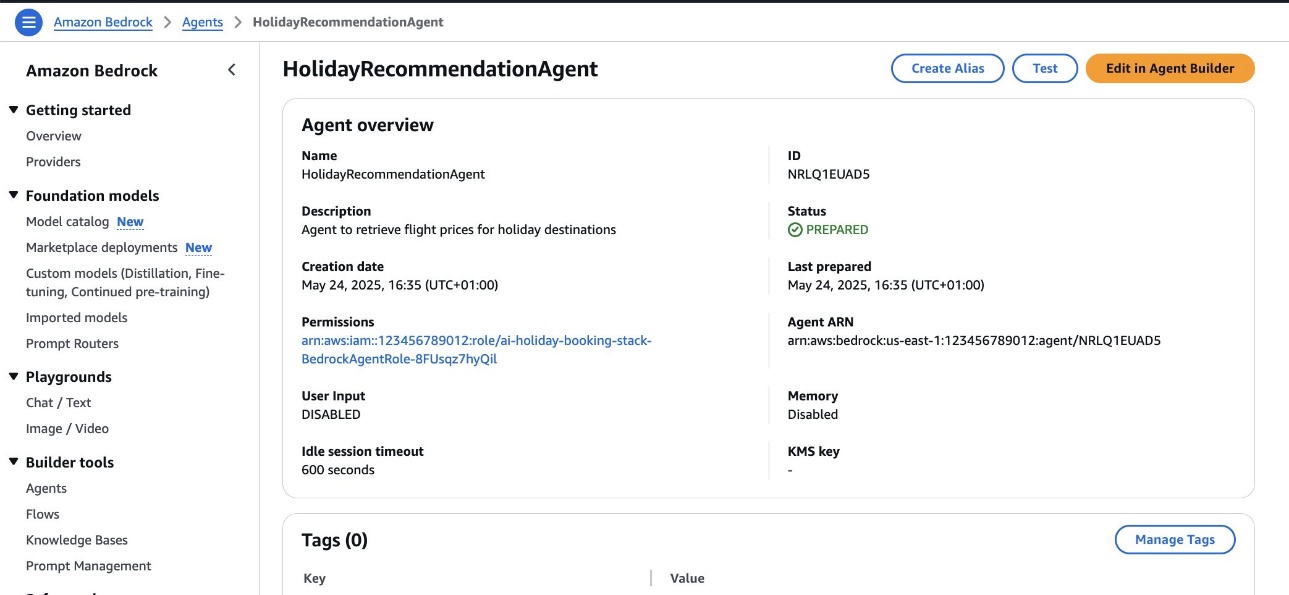This screenshot has width=1289, height=595.
Task: Open Prompt Routers in the sidebar
Action: pos(72,344)
